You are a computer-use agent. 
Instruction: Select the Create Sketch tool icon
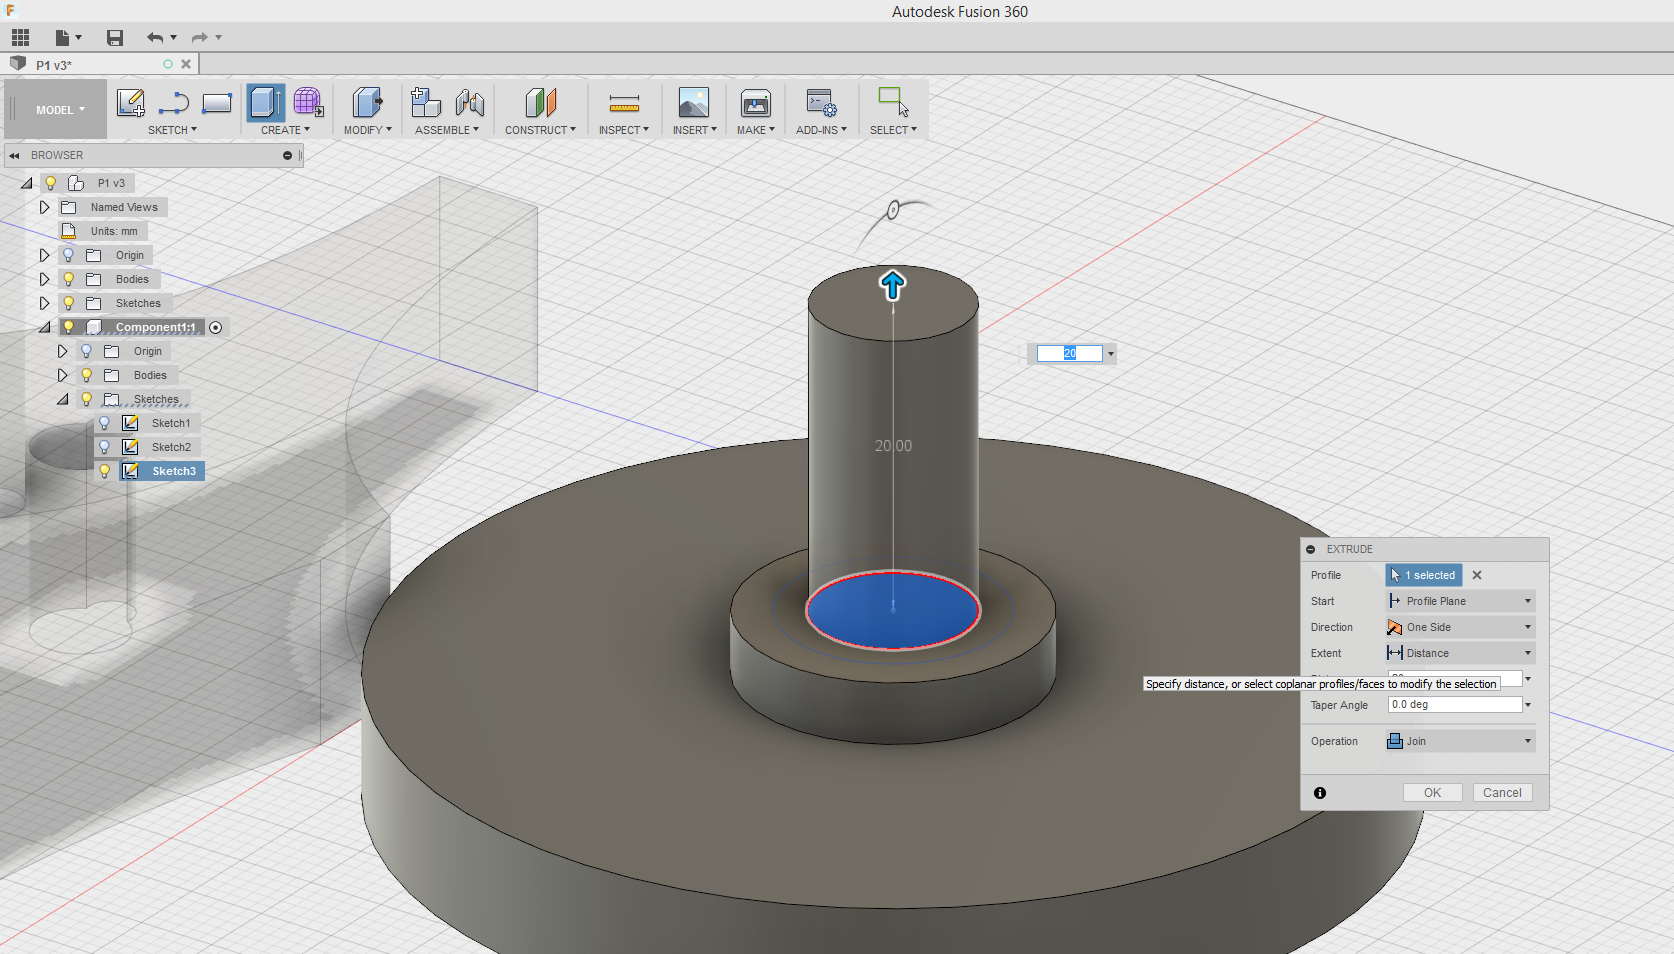(x=130, y=103)
